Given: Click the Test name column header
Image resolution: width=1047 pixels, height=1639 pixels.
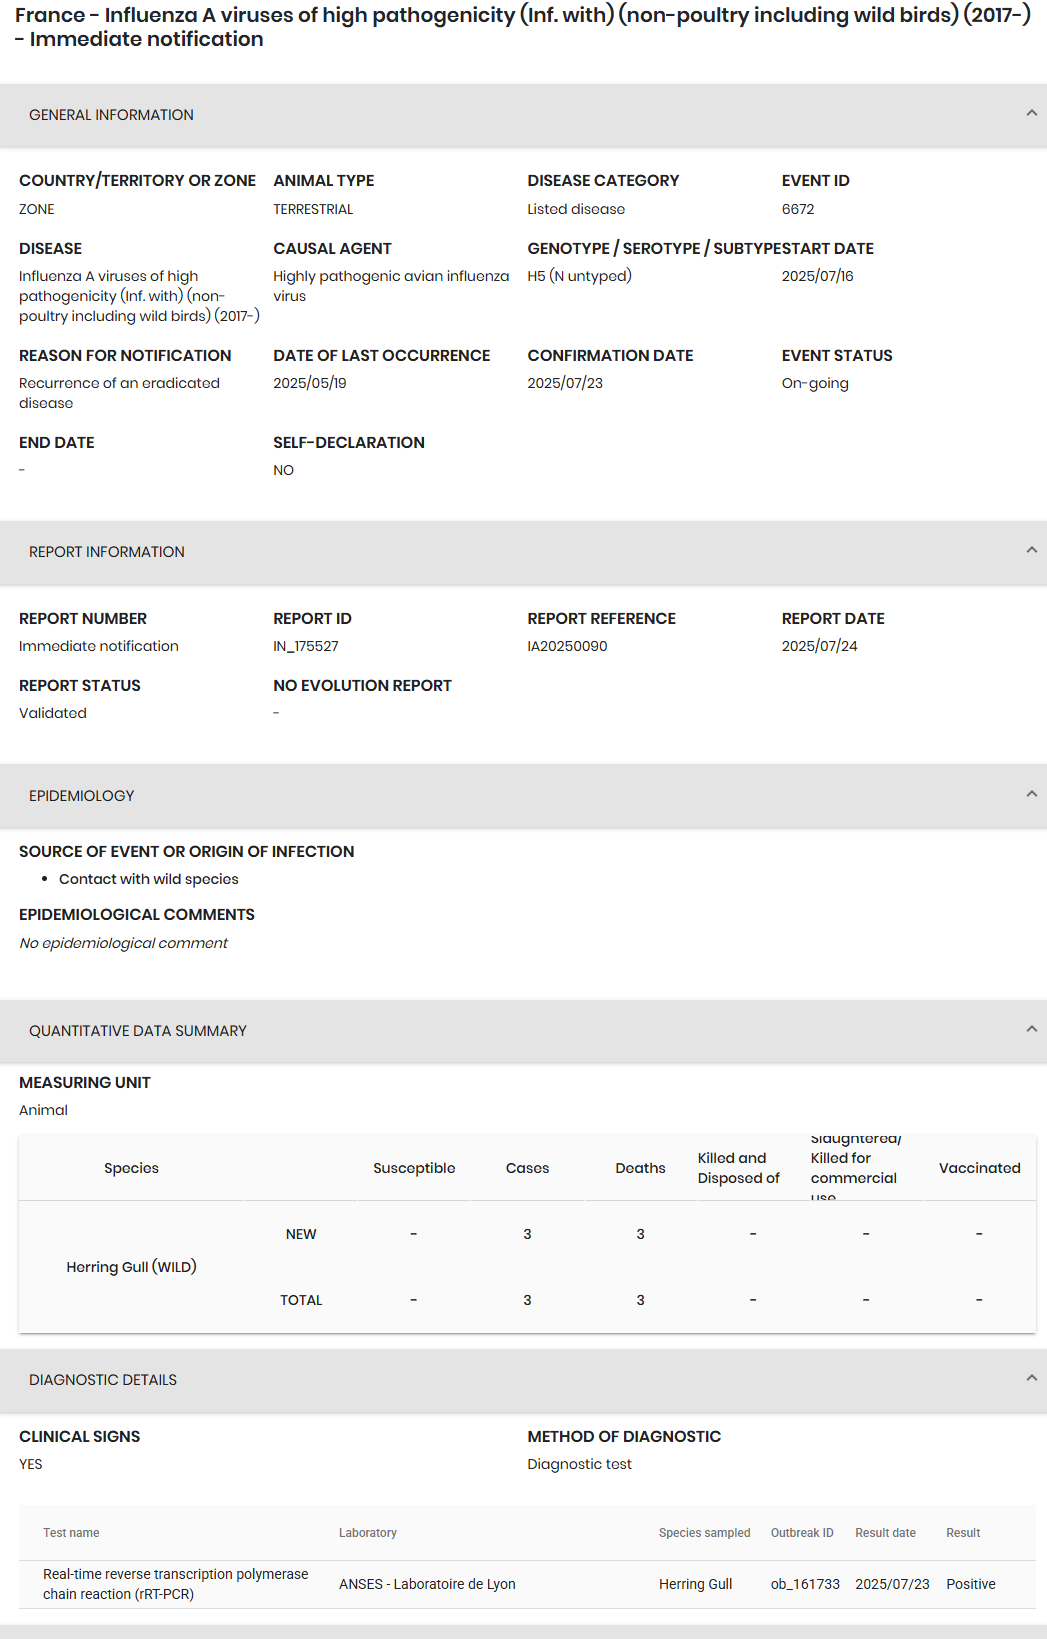Looking at the screenshot, I should 71,1533.
